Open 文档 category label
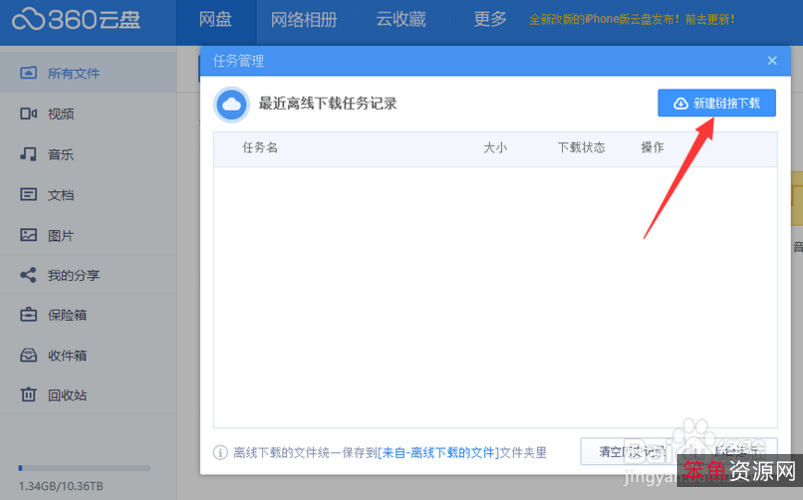Viewport: 803px width, 500px height. click(x=61, y=195)
